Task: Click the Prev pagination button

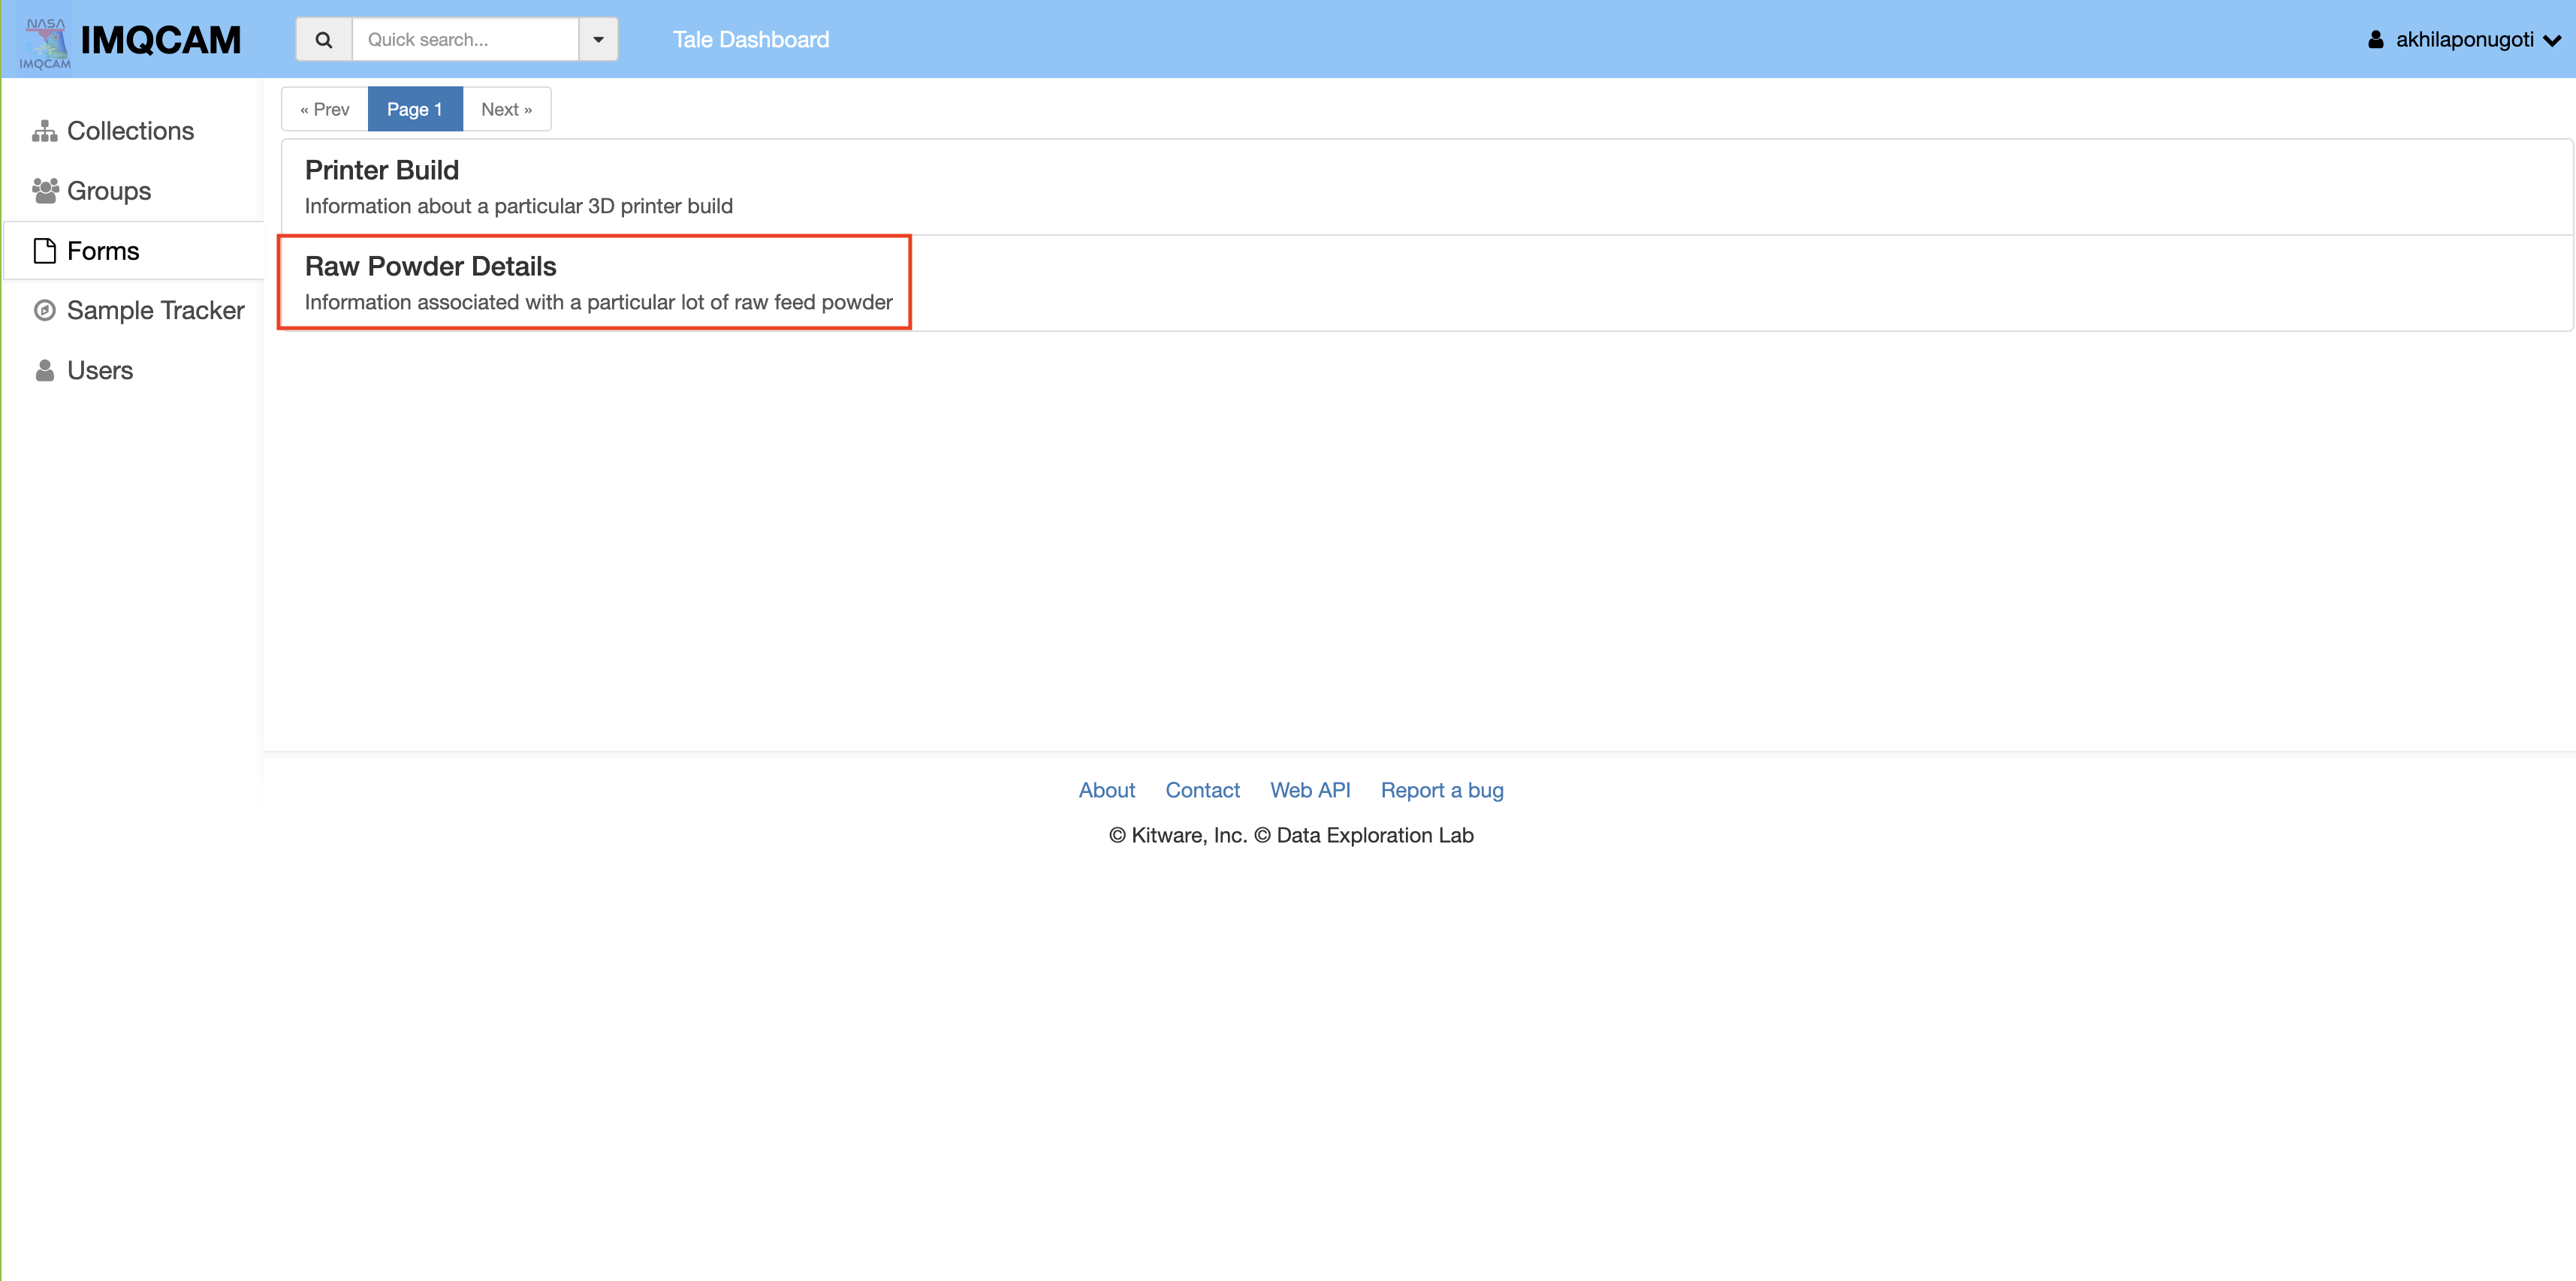Action: pyautogui.click(x=325, y=109)
